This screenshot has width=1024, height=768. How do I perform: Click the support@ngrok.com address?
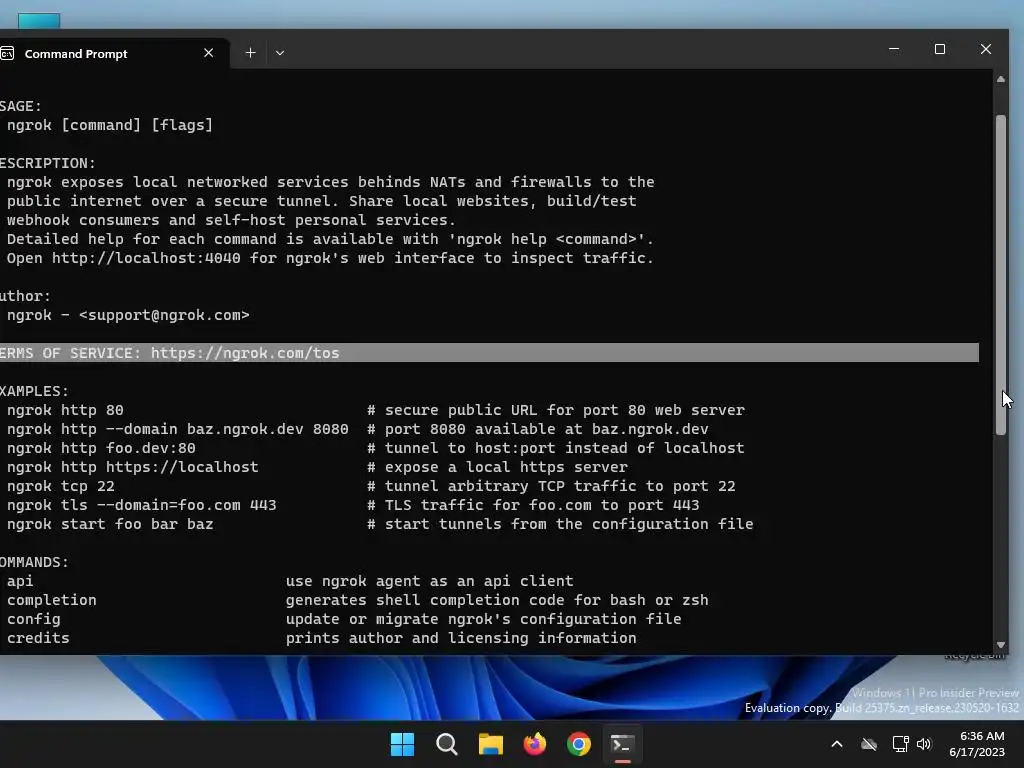164,315
